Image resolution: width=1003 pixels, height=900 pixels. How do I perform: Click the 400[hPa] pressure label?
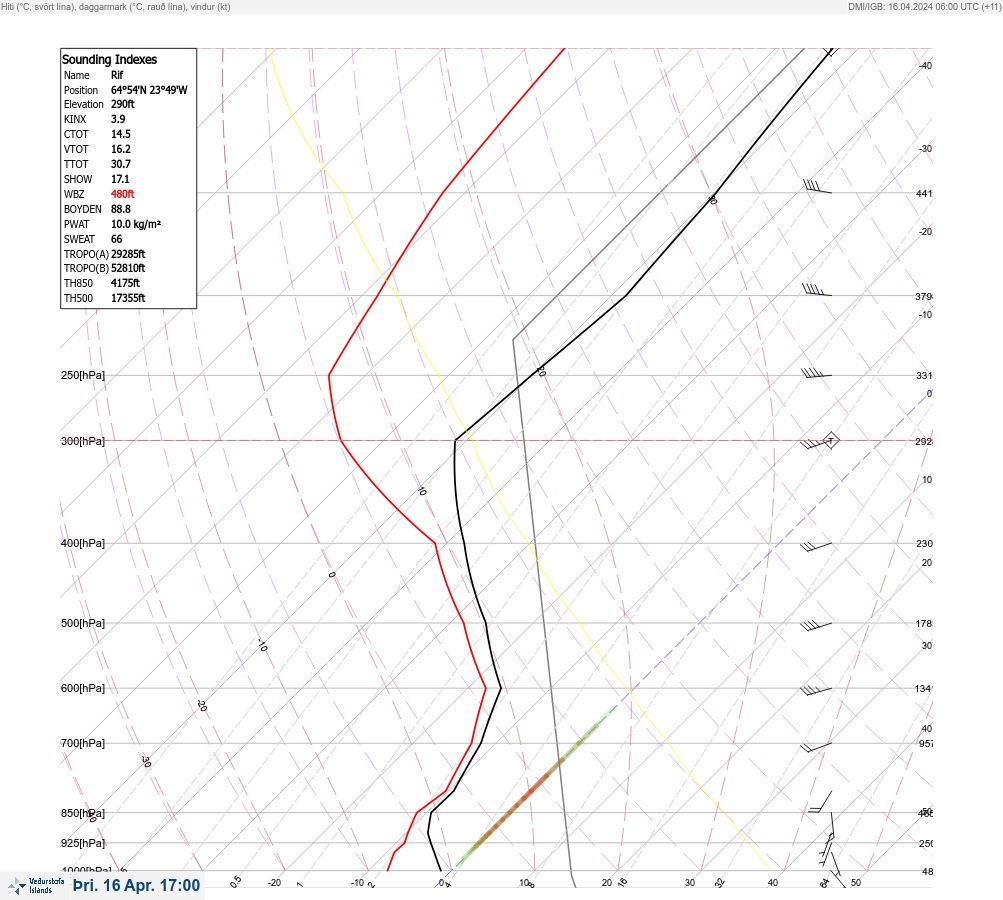83,543
